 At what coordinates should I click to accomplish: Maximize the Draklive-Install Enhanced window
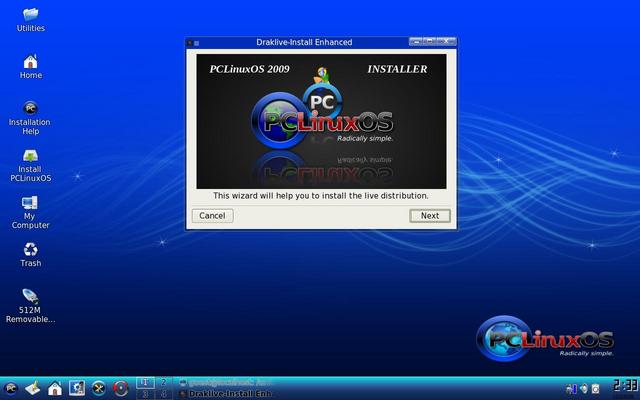pos(430,41)
